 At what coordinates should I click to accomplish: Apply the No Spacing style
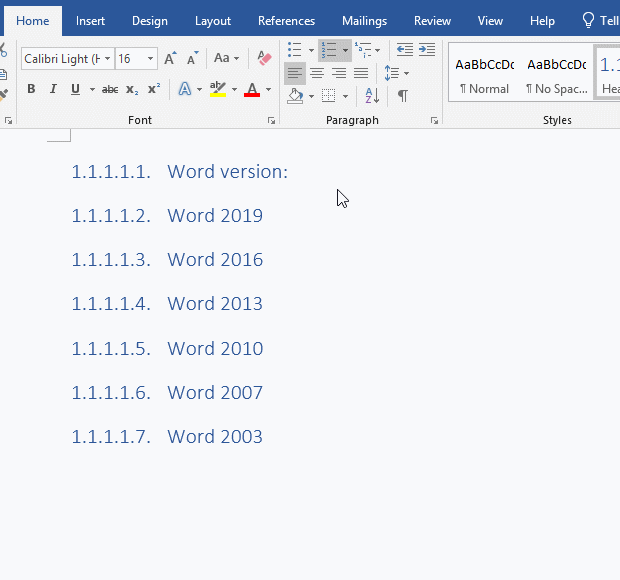(557, 75)
